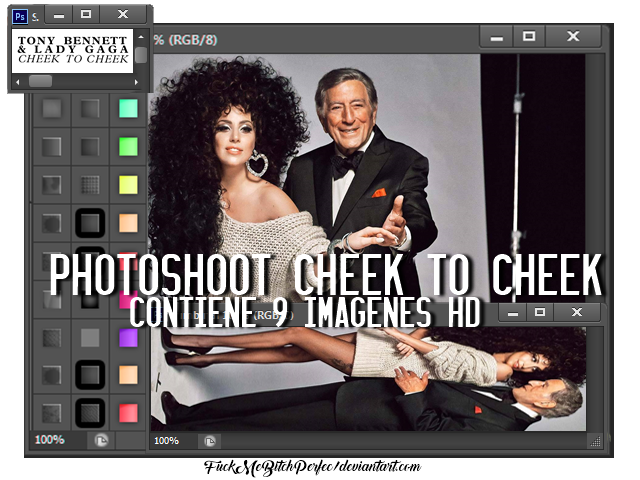Click the up scroll arrow in the small window
Image resolution: width=640 pixels, height=480 pixels.
coord(141,37)
